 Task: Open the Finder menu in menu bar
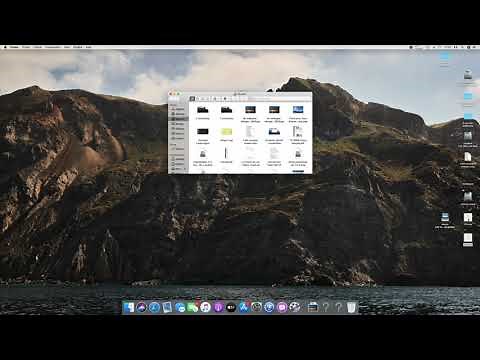[14, 47]
